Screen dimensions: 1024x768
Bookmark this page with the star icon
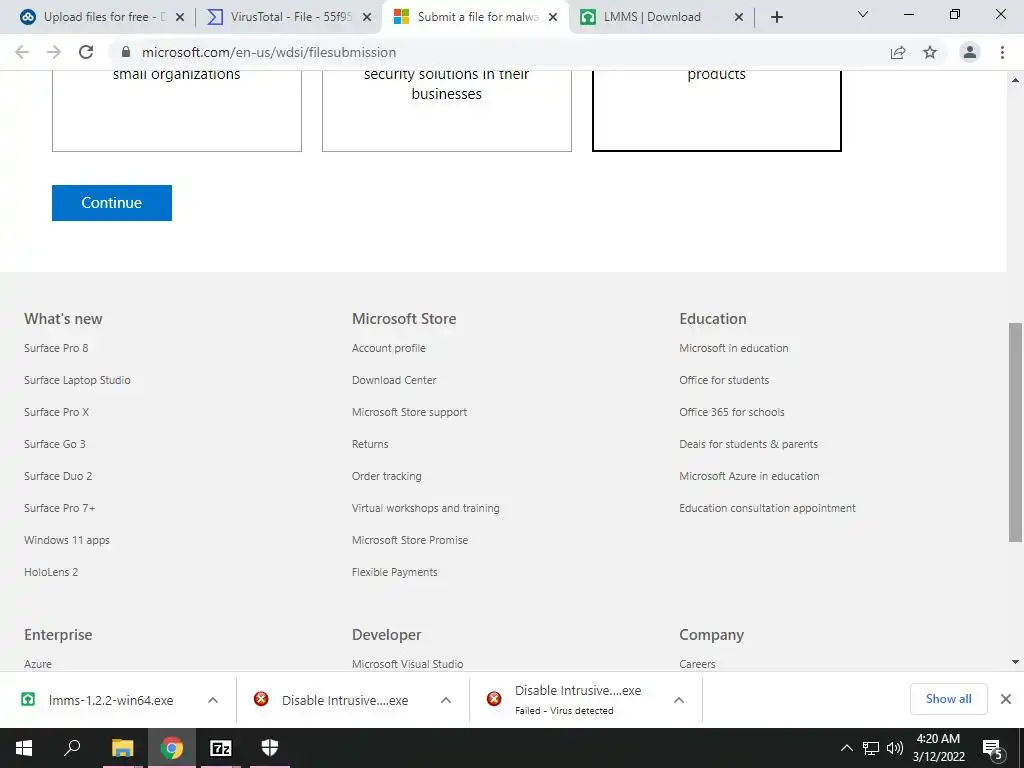coord(930,52)
